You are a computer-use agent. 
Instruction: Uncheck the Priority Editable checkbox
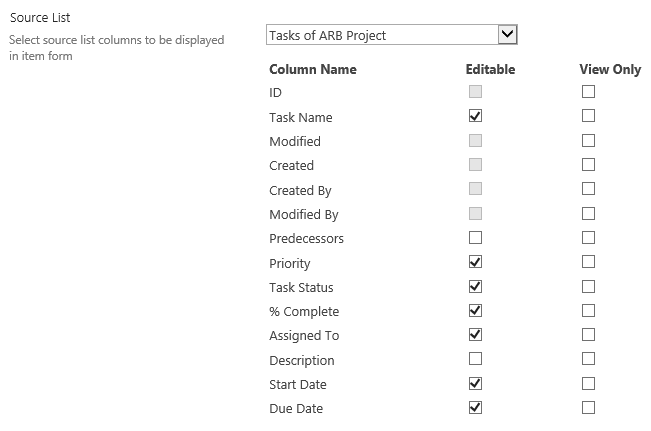[475, 262]
